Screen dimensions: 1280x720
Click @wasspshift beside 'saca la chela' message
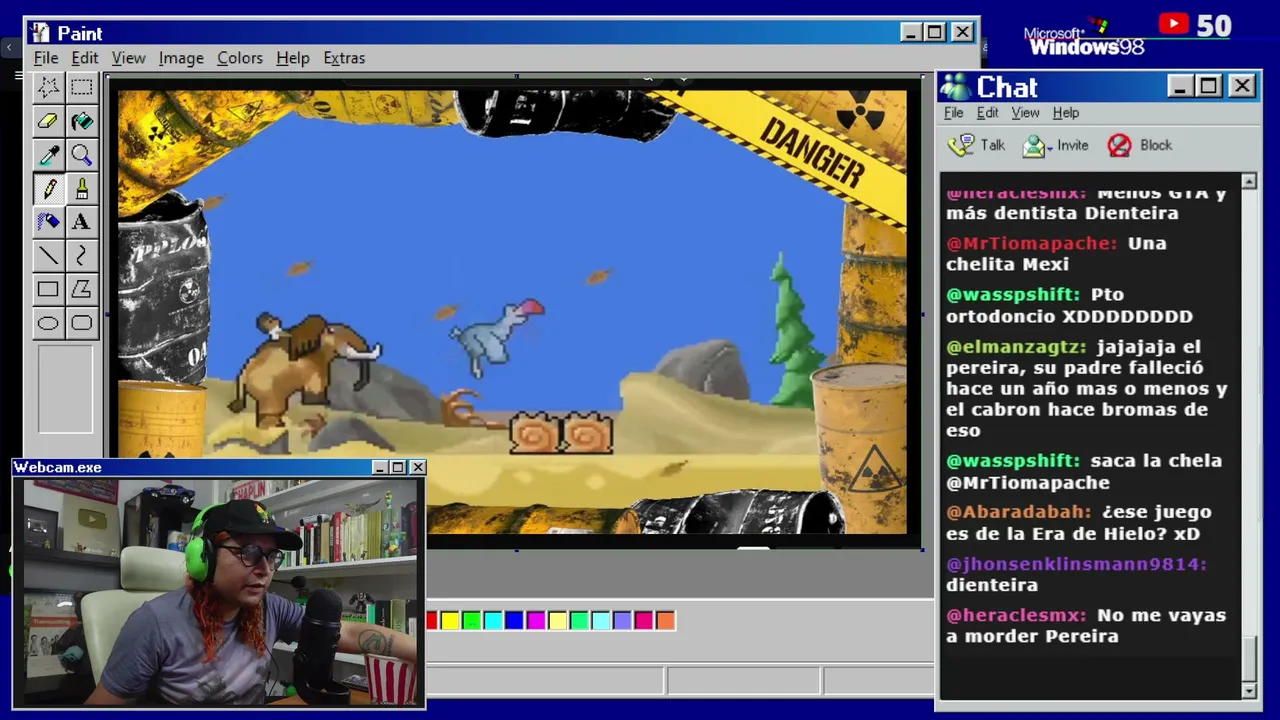tap(1013, 461)
